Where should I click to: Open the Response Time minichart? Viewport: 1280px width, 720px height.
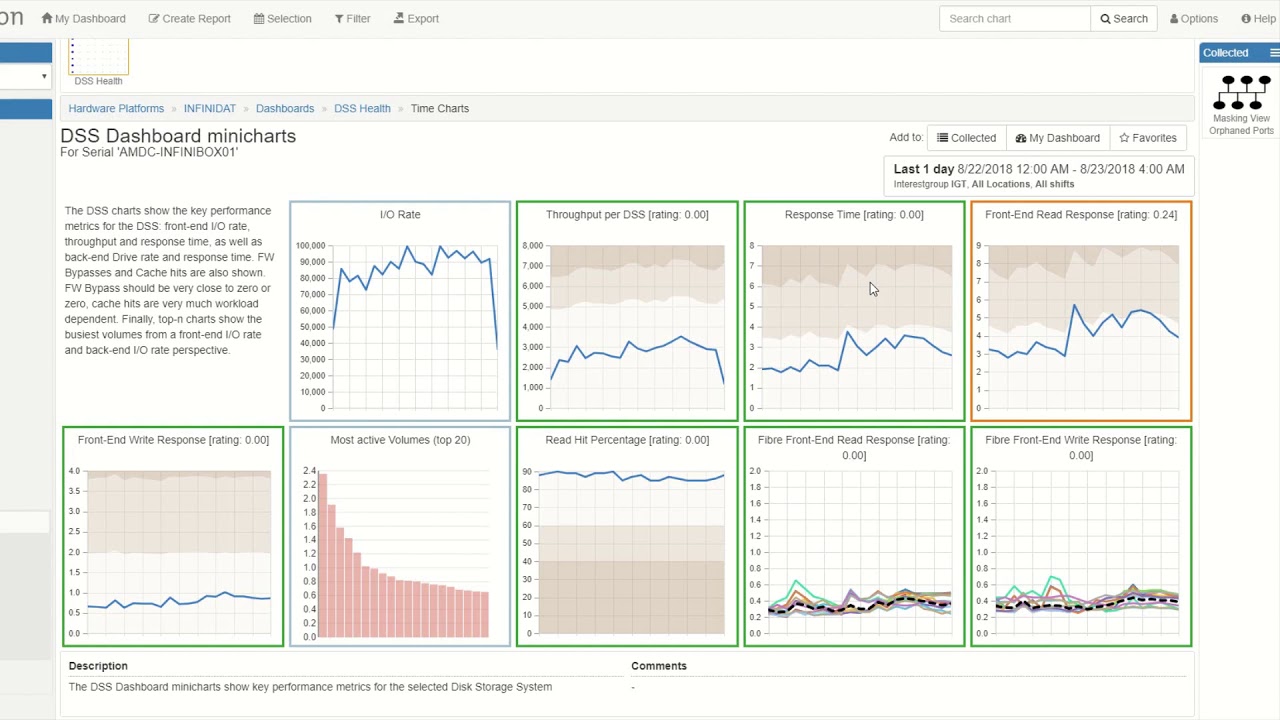click(x=854, y=311)
